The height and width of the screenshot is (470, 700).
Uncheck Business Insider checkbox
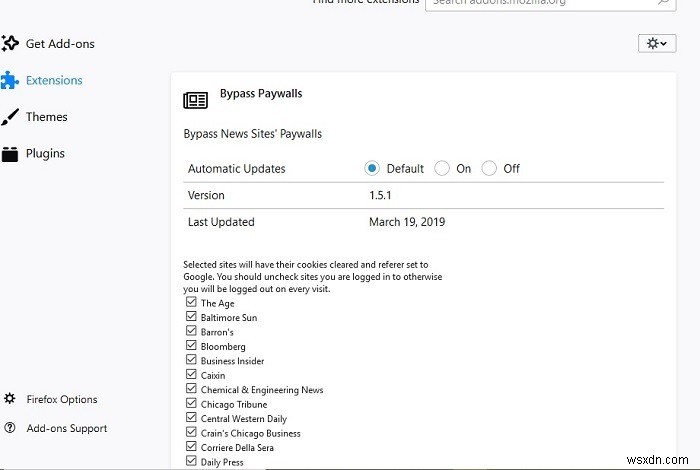coord(191,360)
